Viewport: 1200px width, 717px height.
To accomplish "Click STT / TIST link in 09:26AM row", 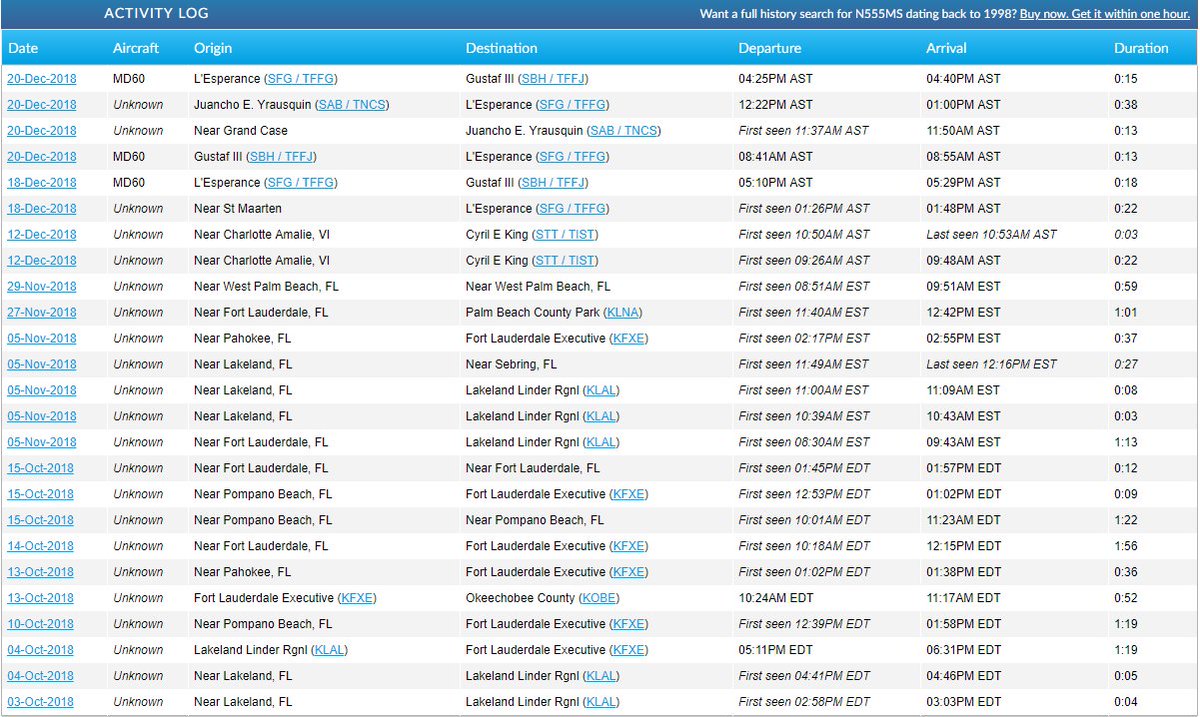I will [x=565, y=261].
